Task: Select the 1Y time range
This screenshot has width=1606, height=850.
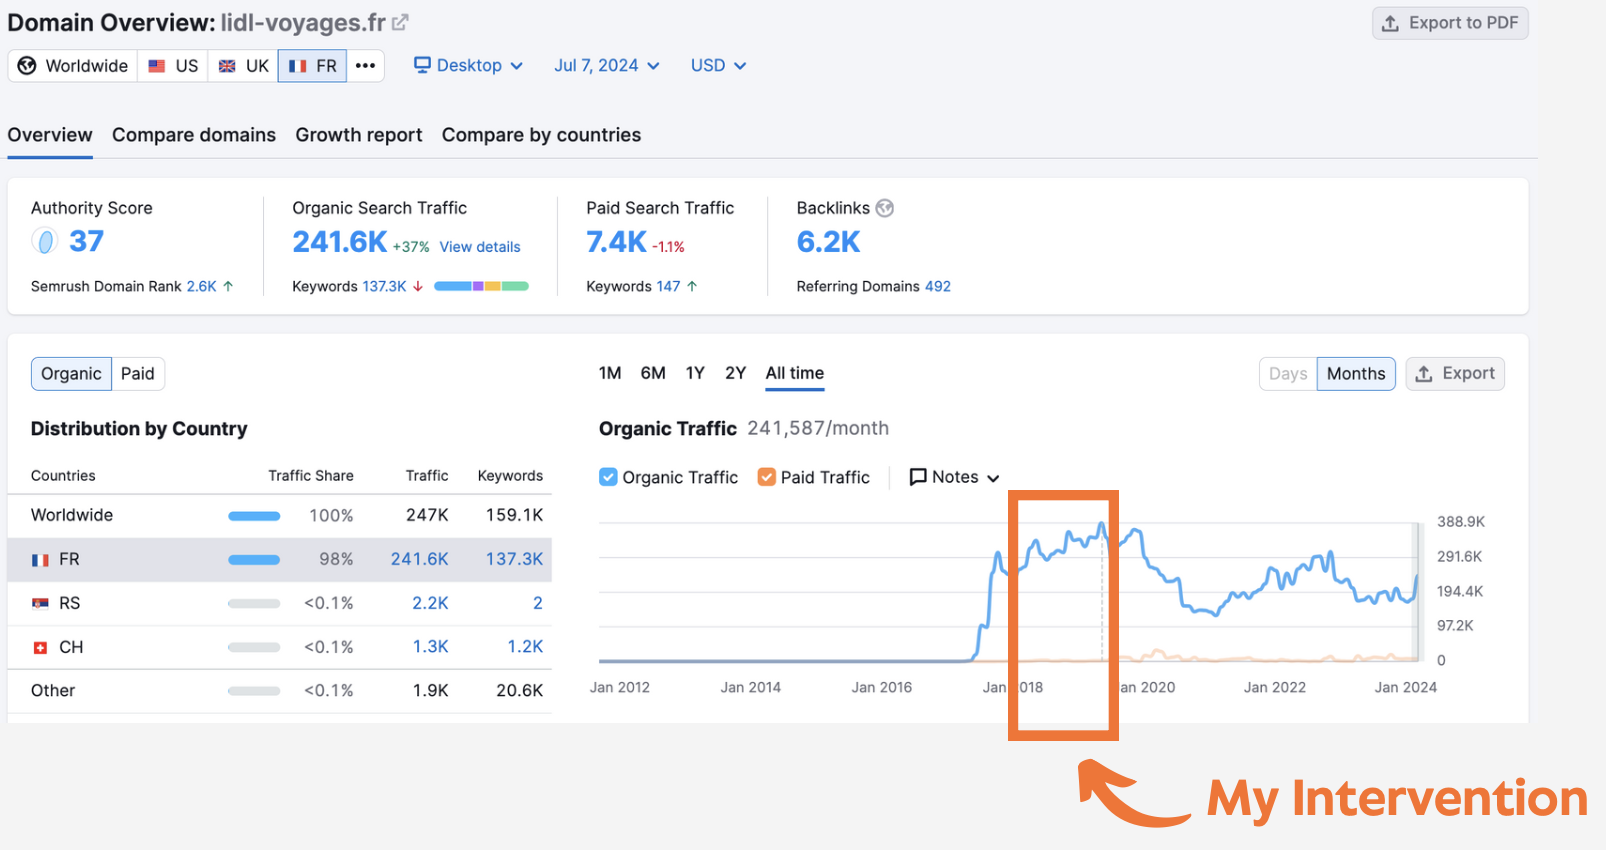Action: (x=695, y=373)
